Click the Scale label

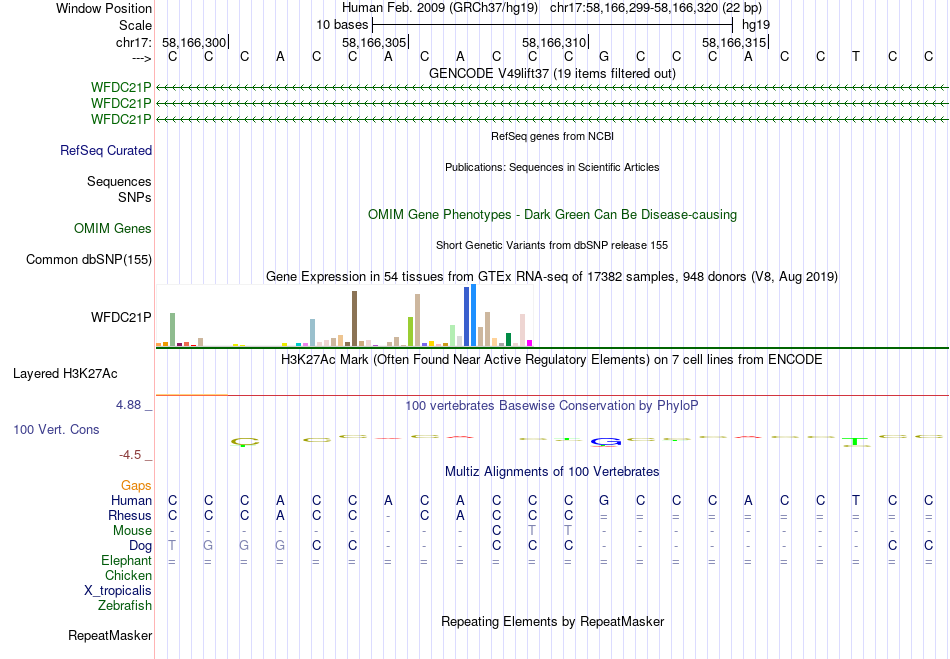pyautogui.click(x=136, y=25)
